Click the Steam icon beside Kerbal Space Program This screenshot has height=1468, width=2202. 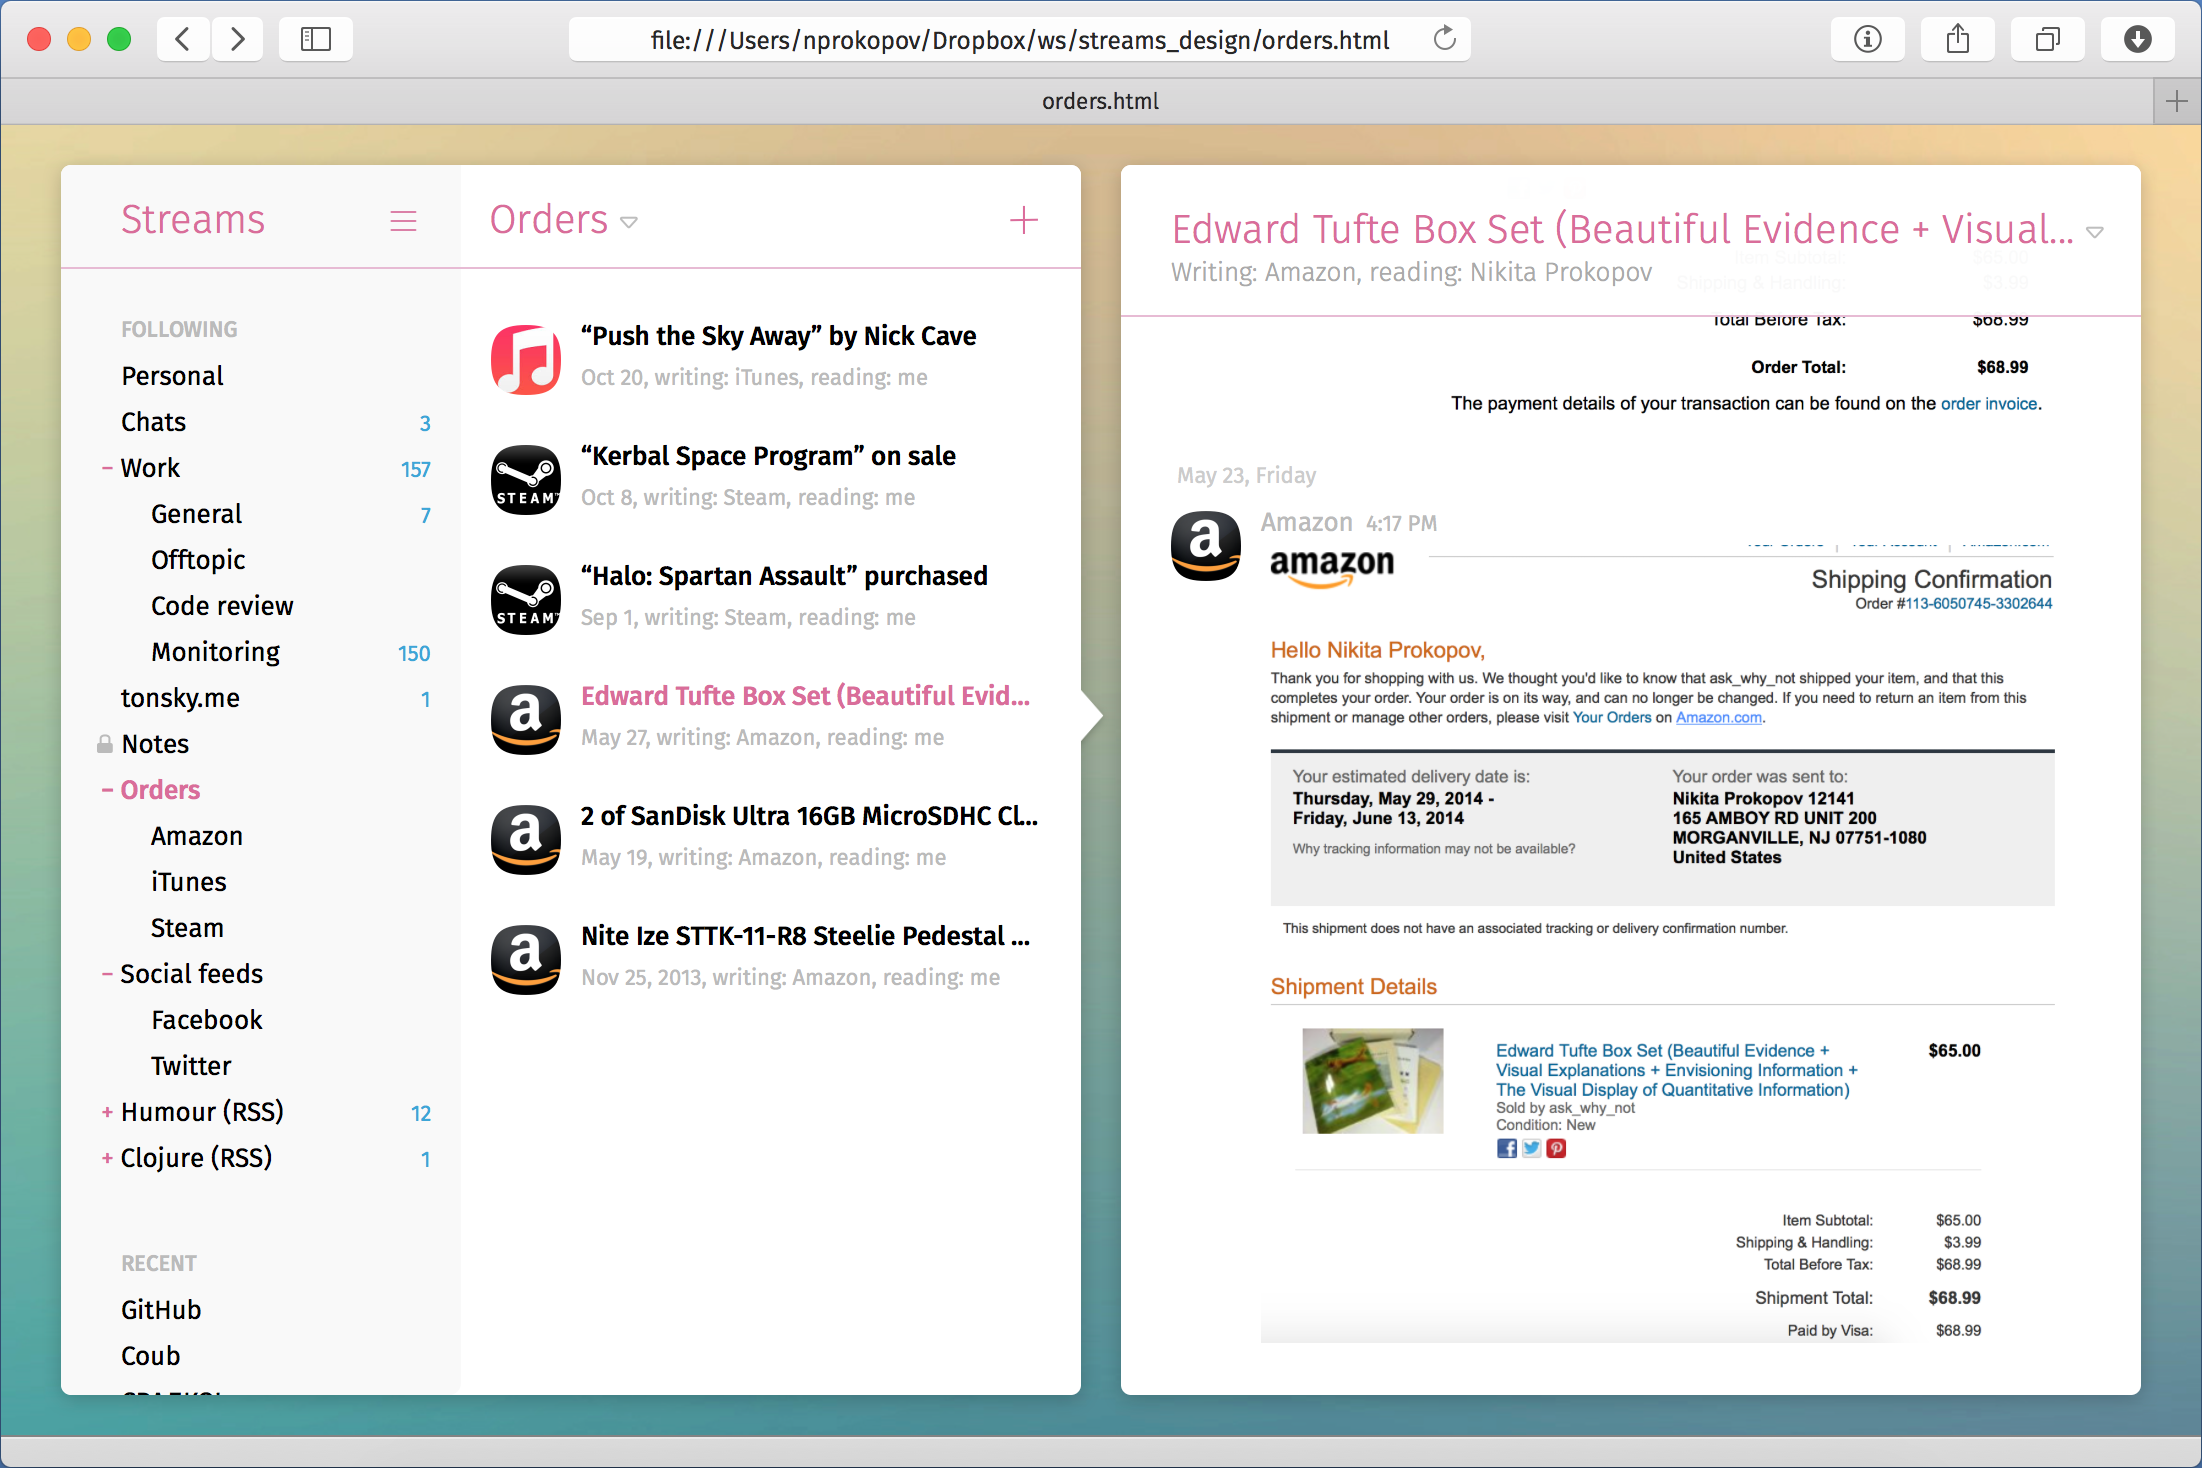(526, 479)
